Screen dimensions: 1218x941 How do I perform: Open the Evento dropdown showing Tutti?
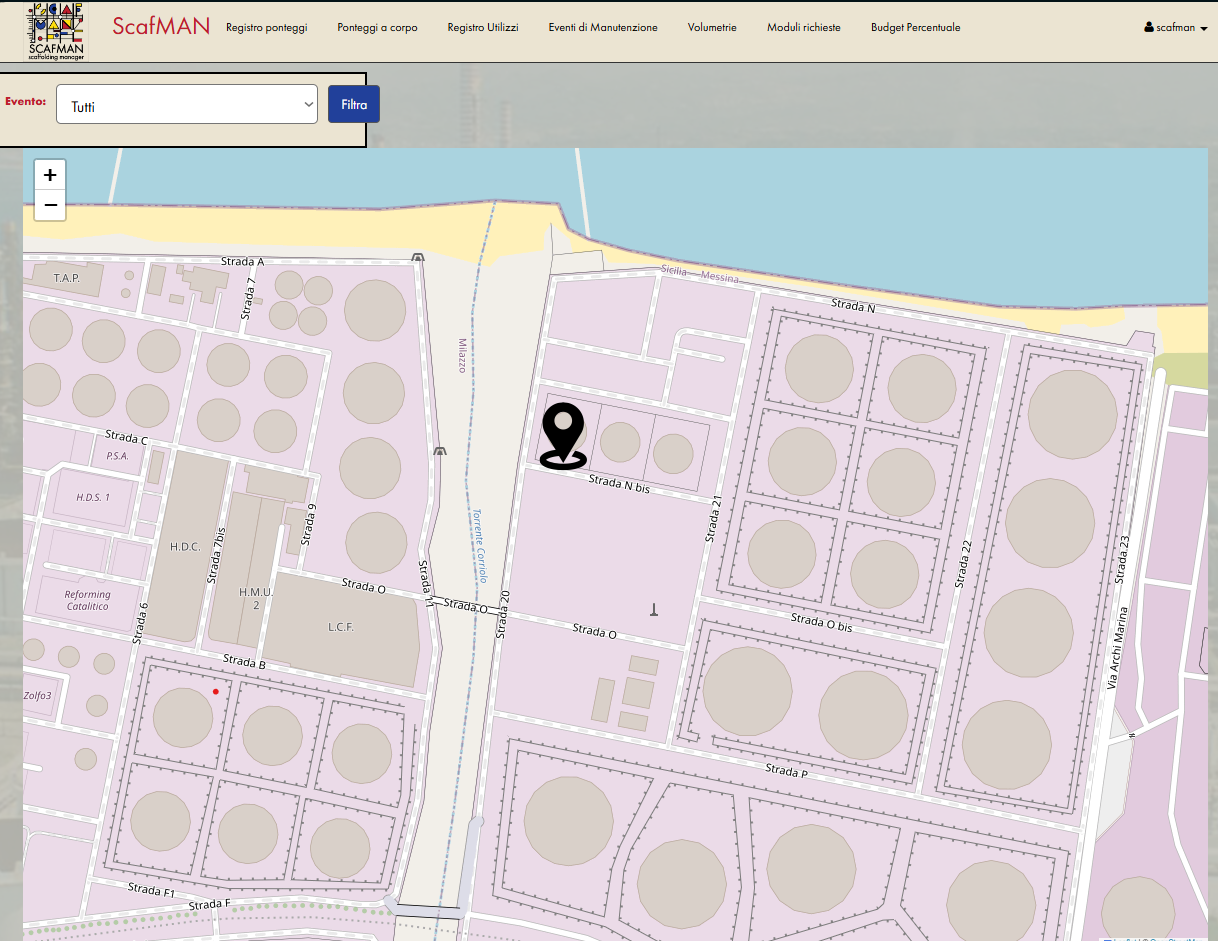186,104
